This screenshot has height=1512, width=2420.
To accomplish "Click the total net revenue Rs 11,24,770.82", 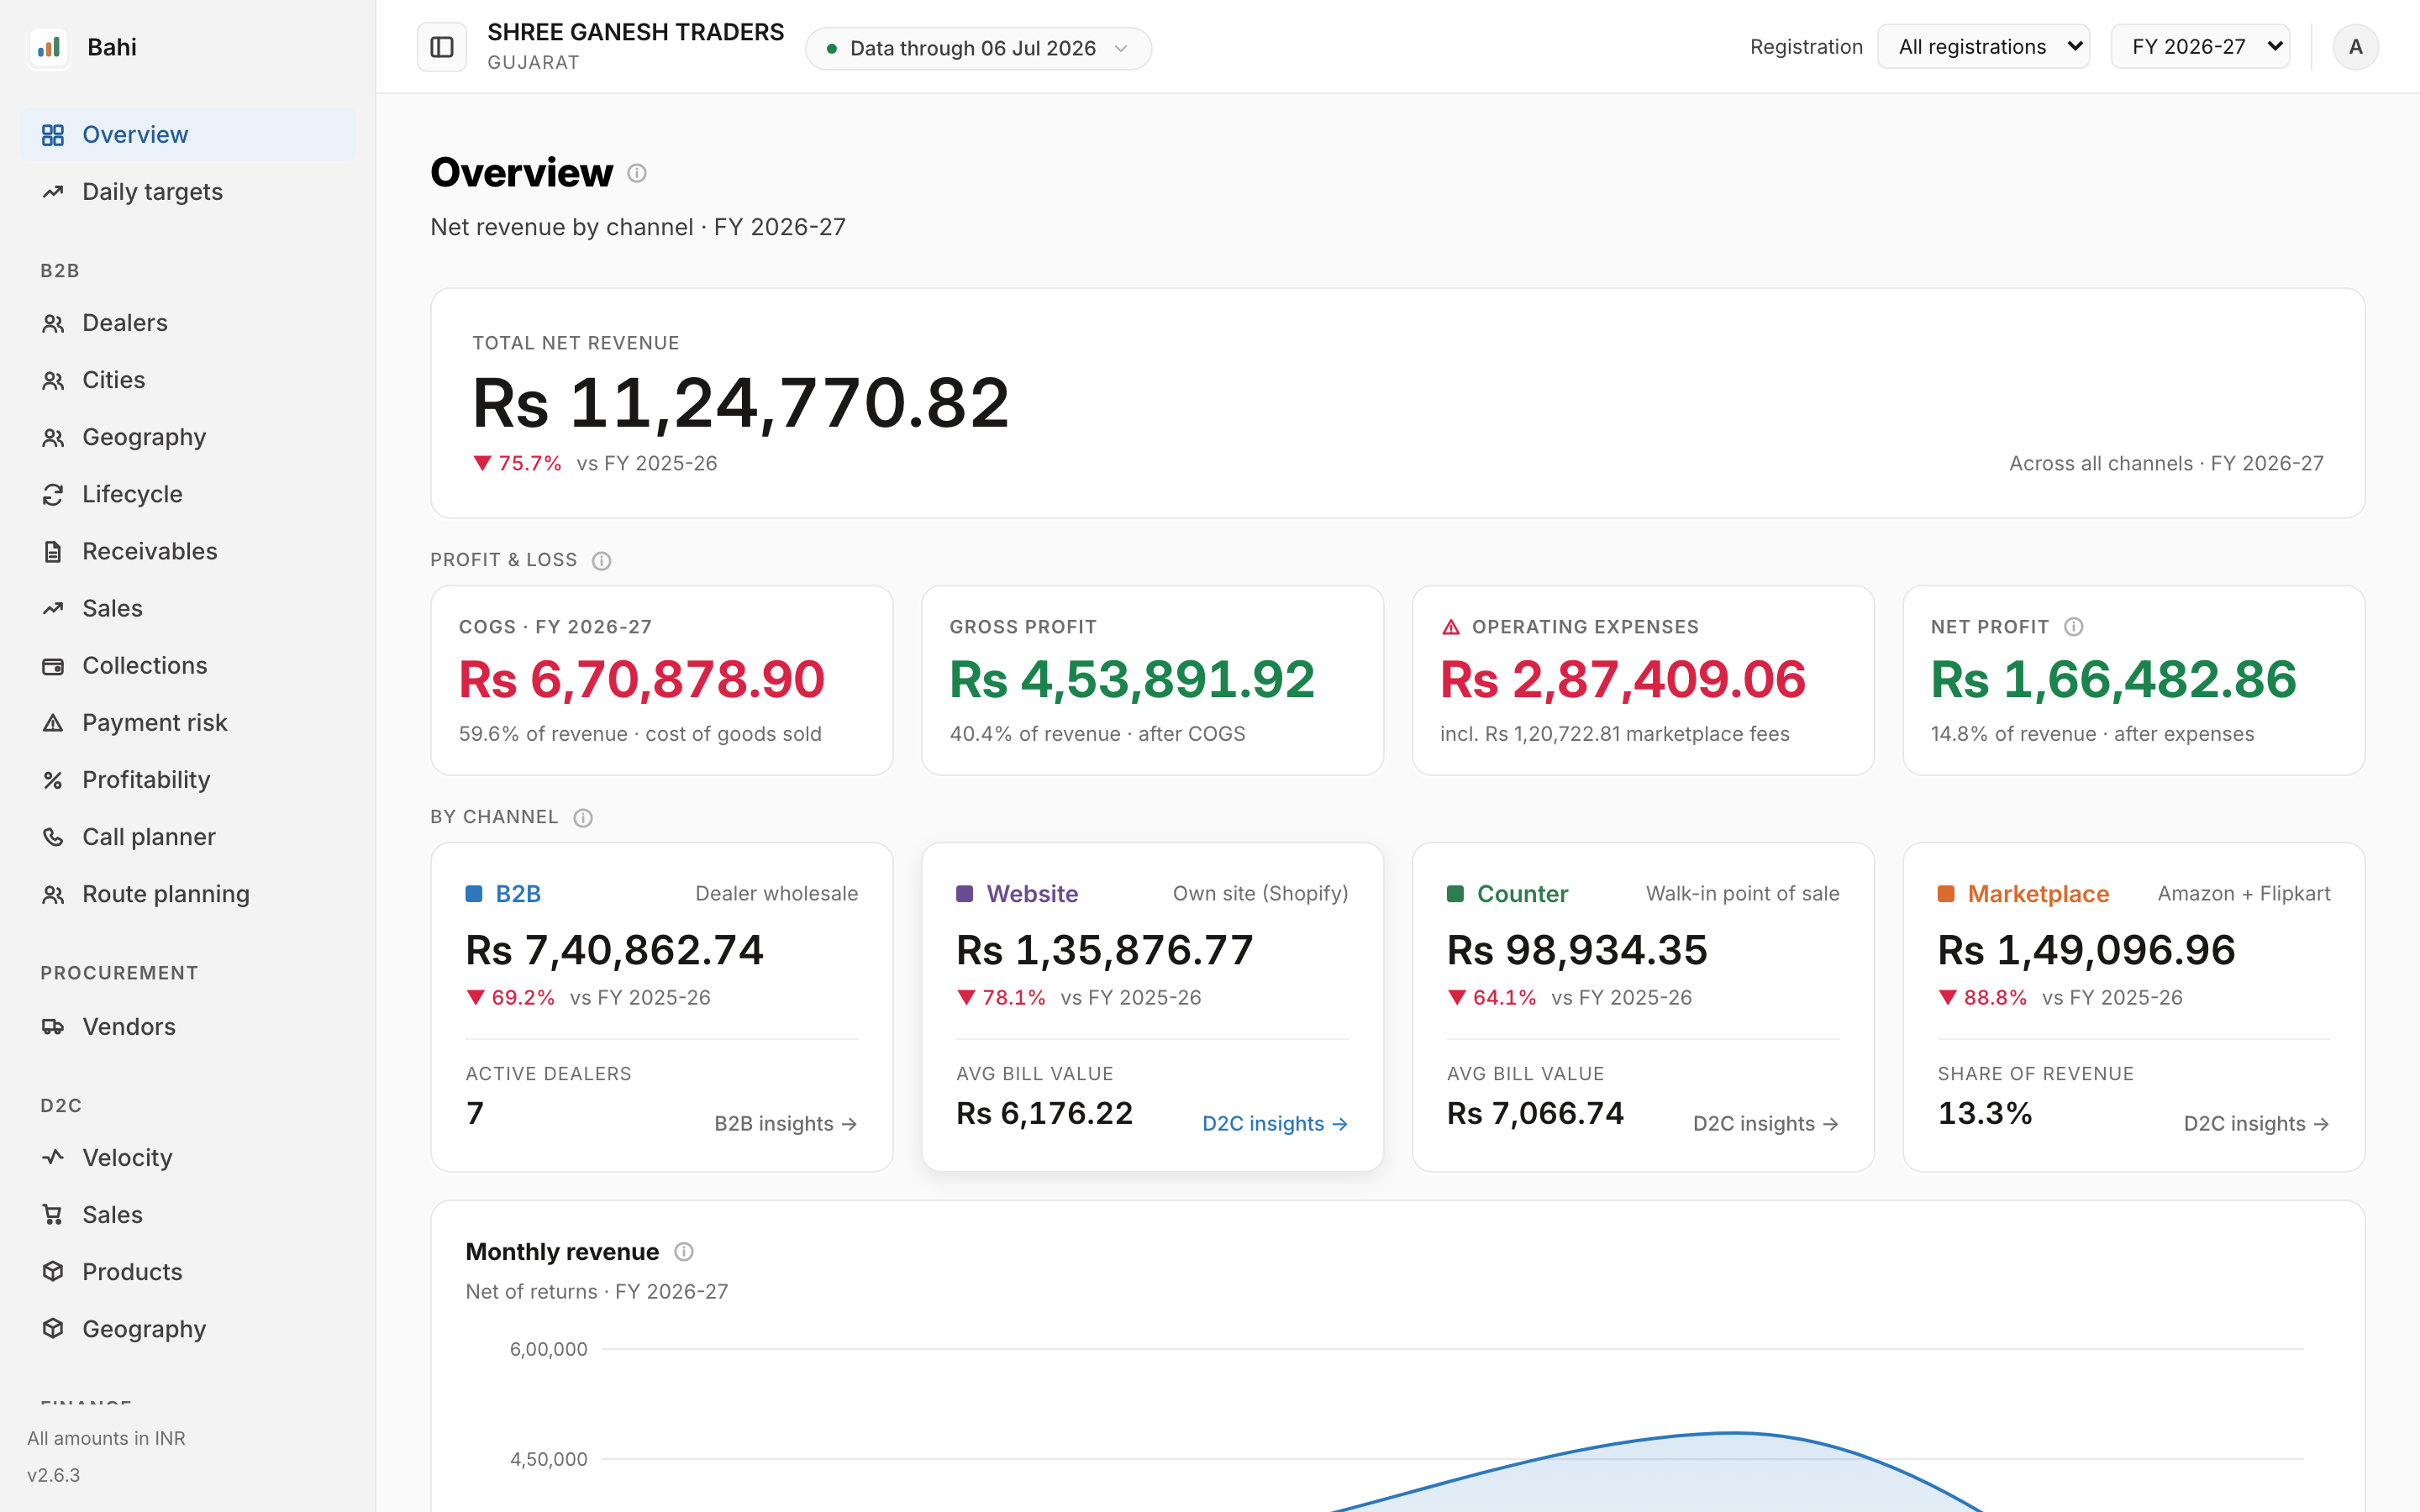I will [741, 404].
